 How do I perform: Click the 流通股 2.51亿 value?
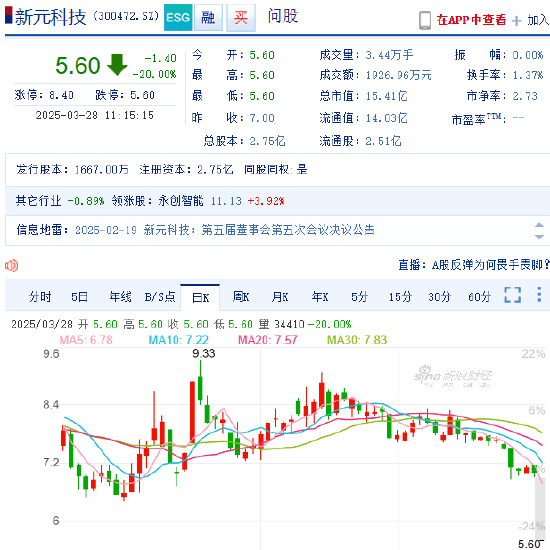click(x=383, y=141)
